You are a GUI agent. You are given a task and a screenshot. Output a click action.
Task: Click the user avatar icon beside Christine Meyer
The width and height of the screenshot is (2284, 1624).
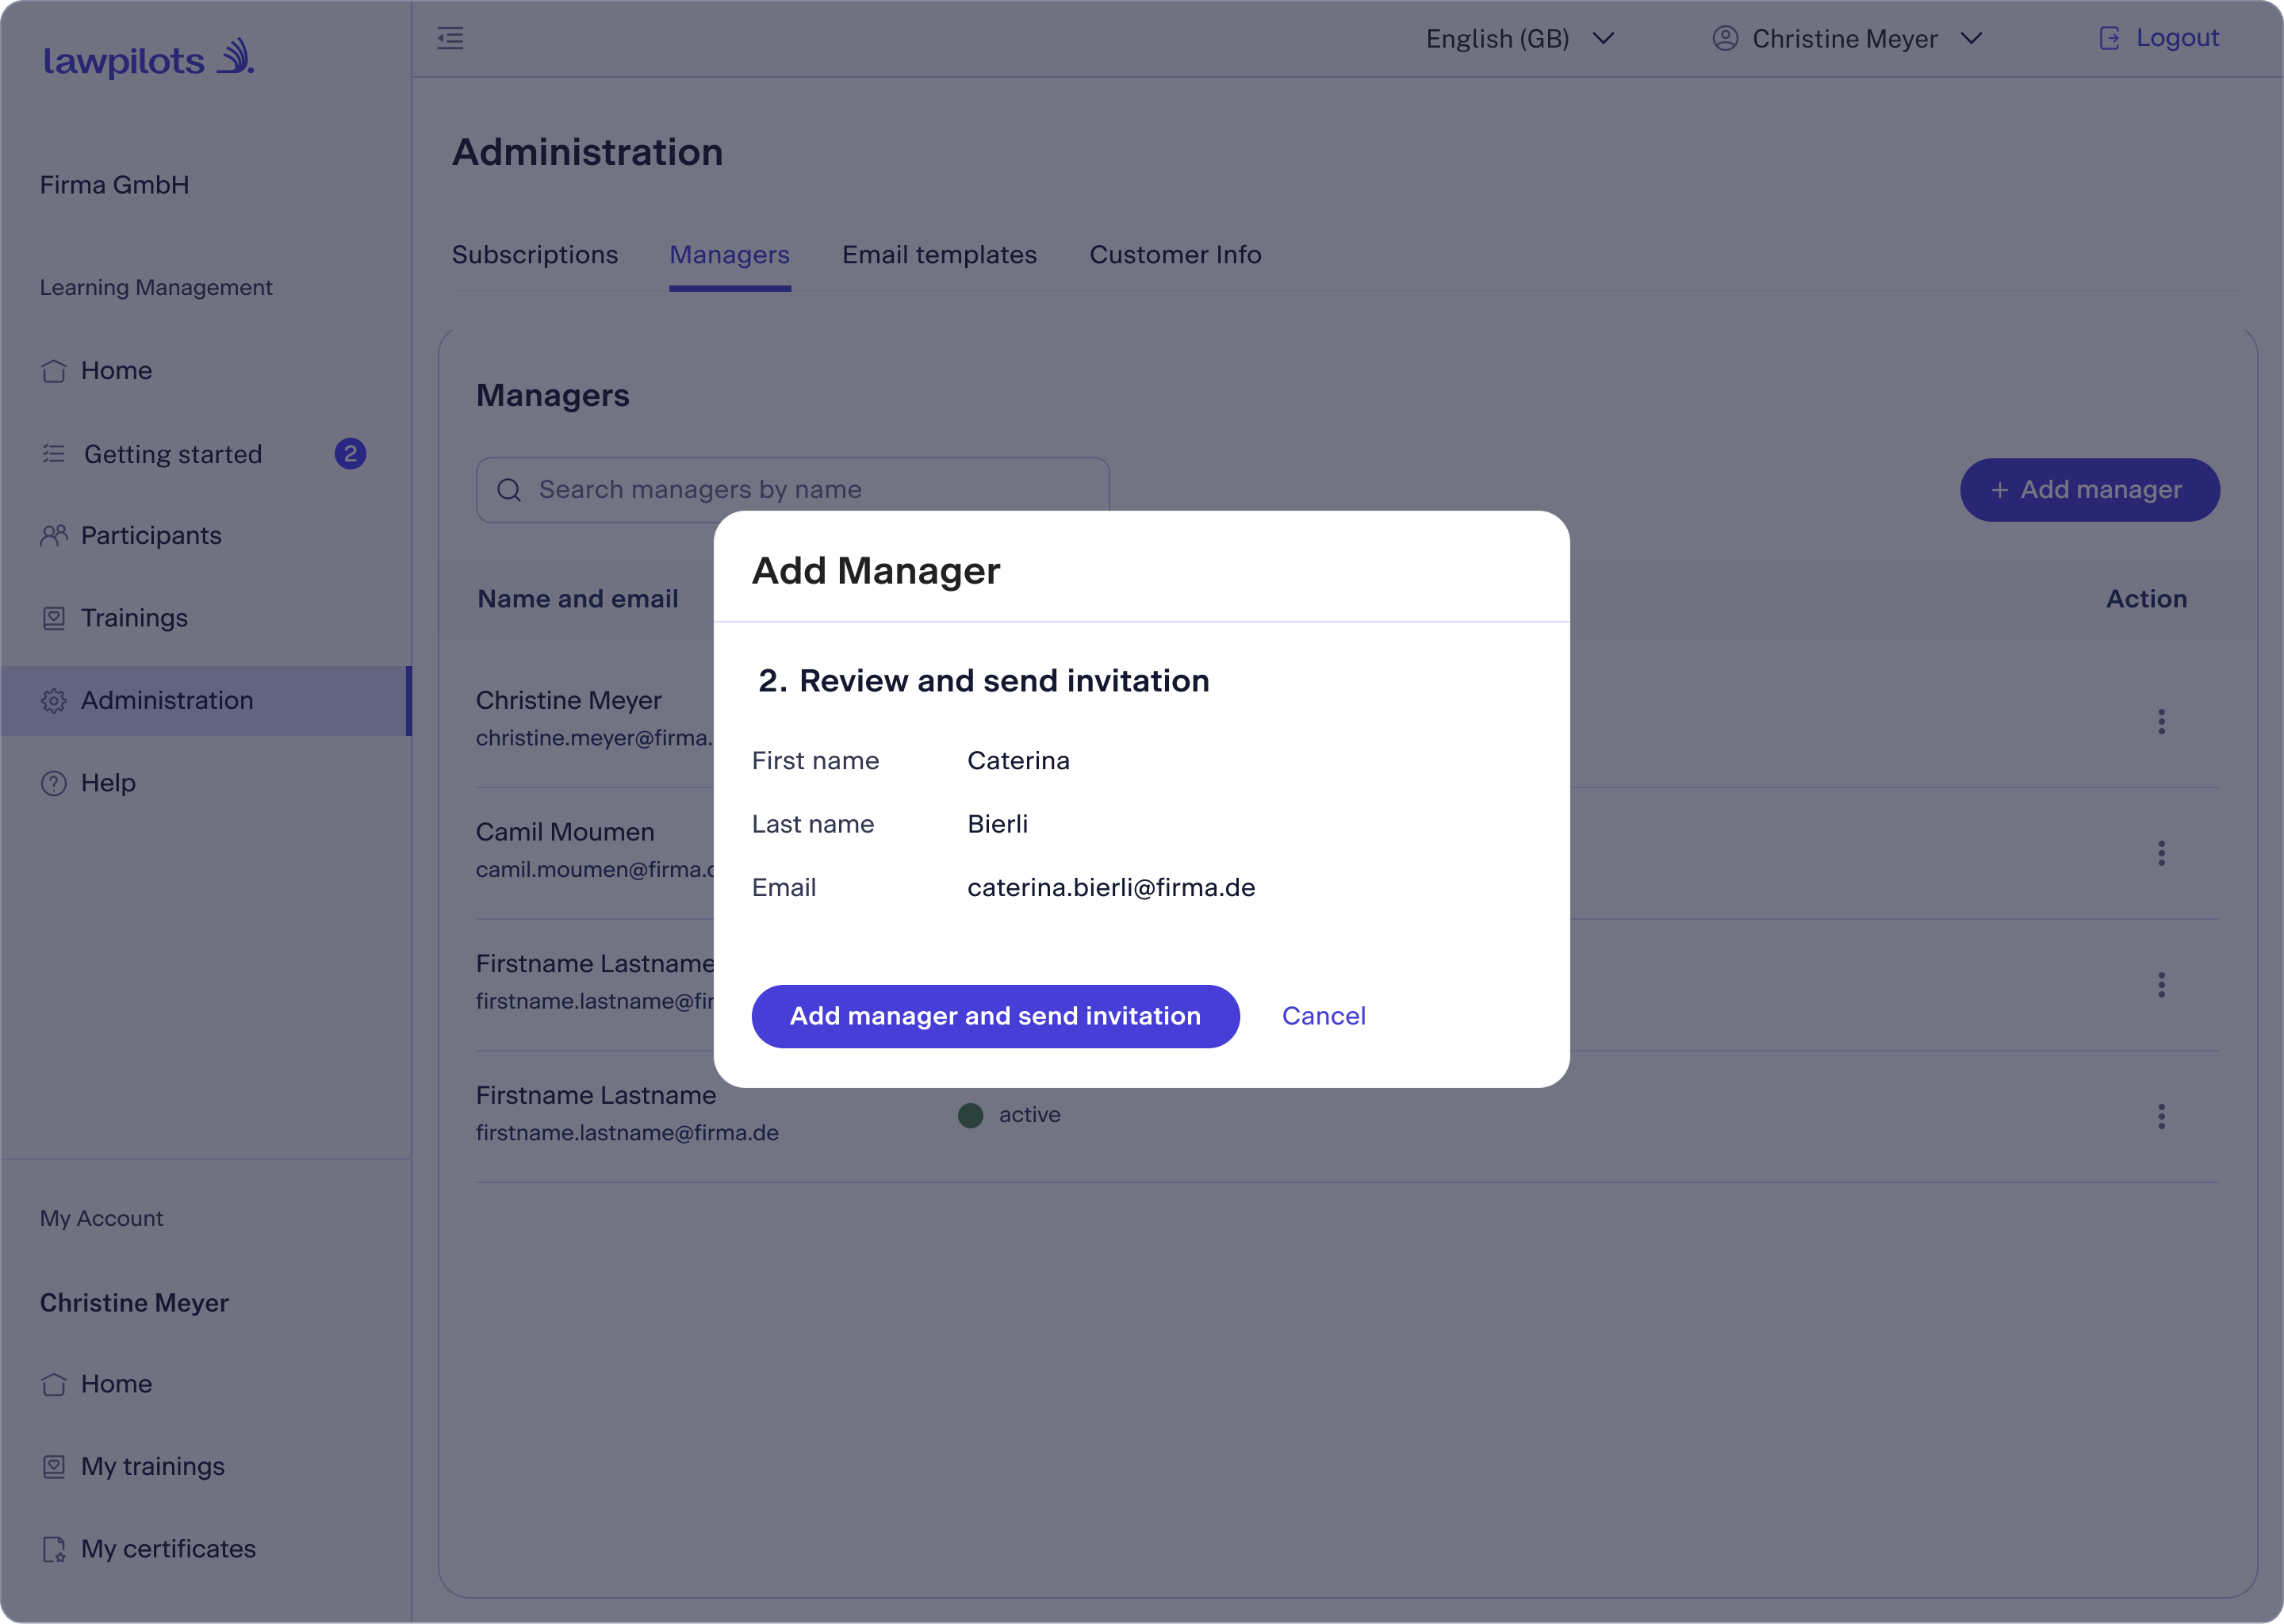coord(1725,39)
